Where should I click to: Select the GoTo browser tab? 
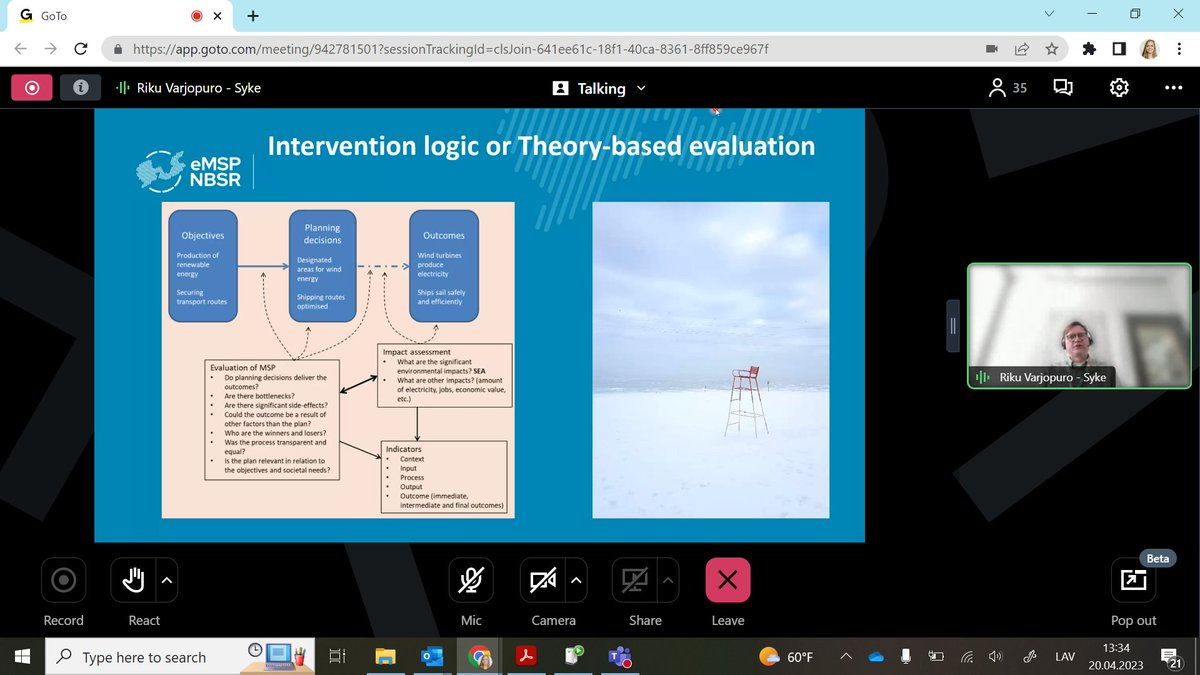[x=118, y=16]
